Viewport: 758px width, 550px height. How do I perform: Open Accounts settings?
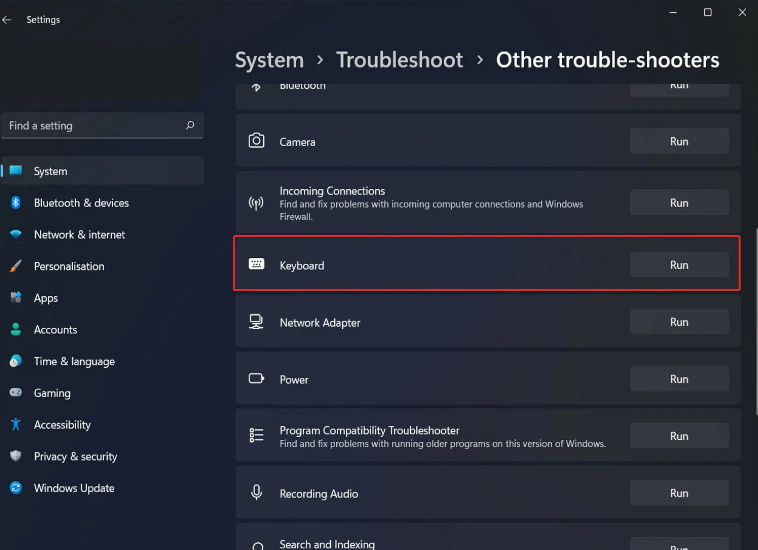pos(102,329)
